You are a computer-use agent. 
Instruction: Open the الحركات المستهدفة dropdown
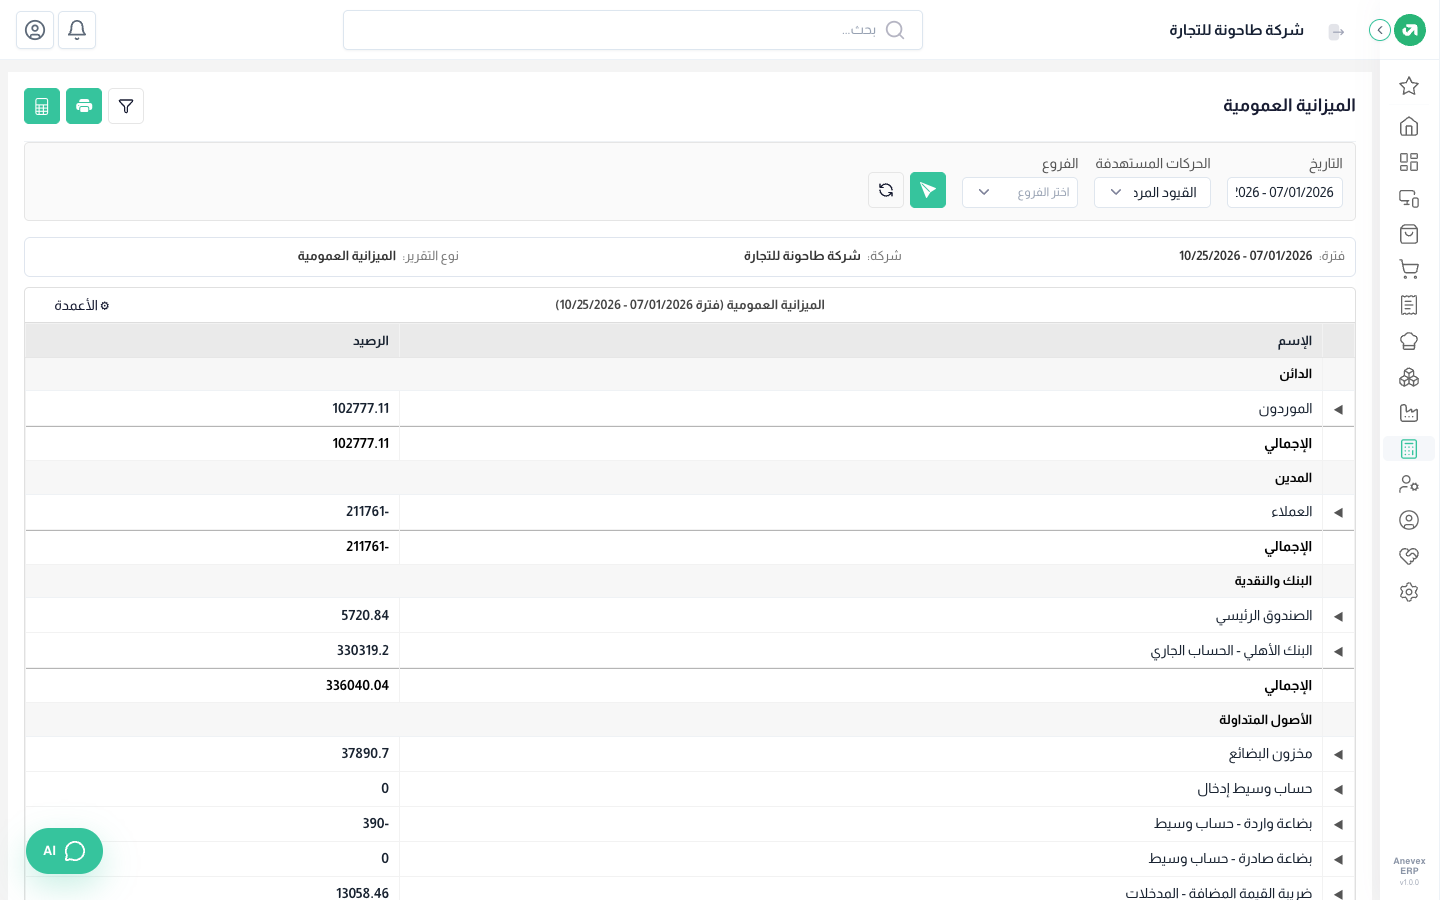click(x=1152, y=192)
